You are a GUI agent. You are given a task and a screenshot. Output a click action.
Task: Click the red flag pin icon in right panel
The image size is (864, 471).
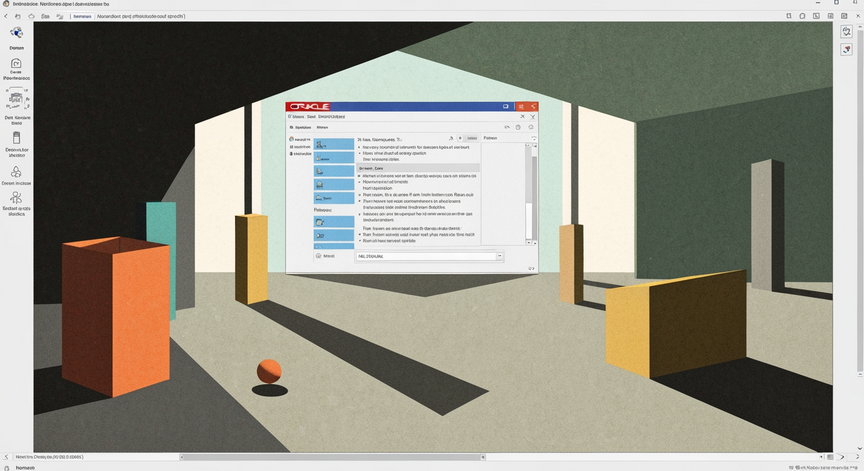click(x=847, y=50)
